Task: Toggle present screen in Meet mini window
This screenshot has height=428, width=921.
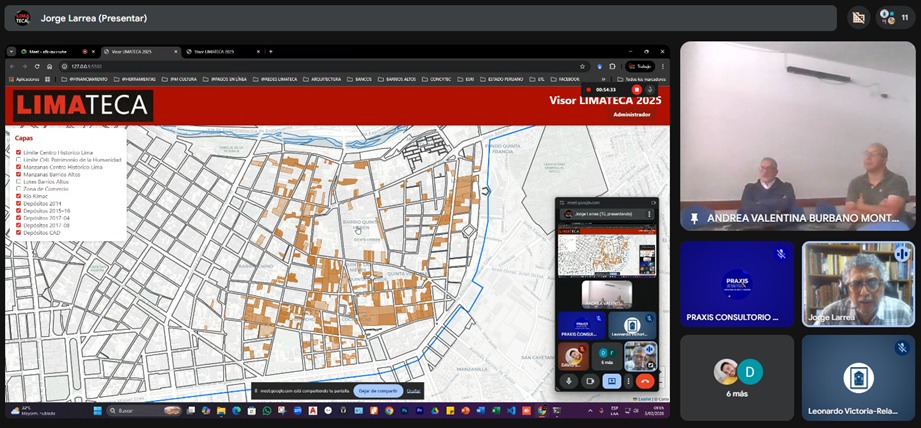Action: tap(611, 381)
